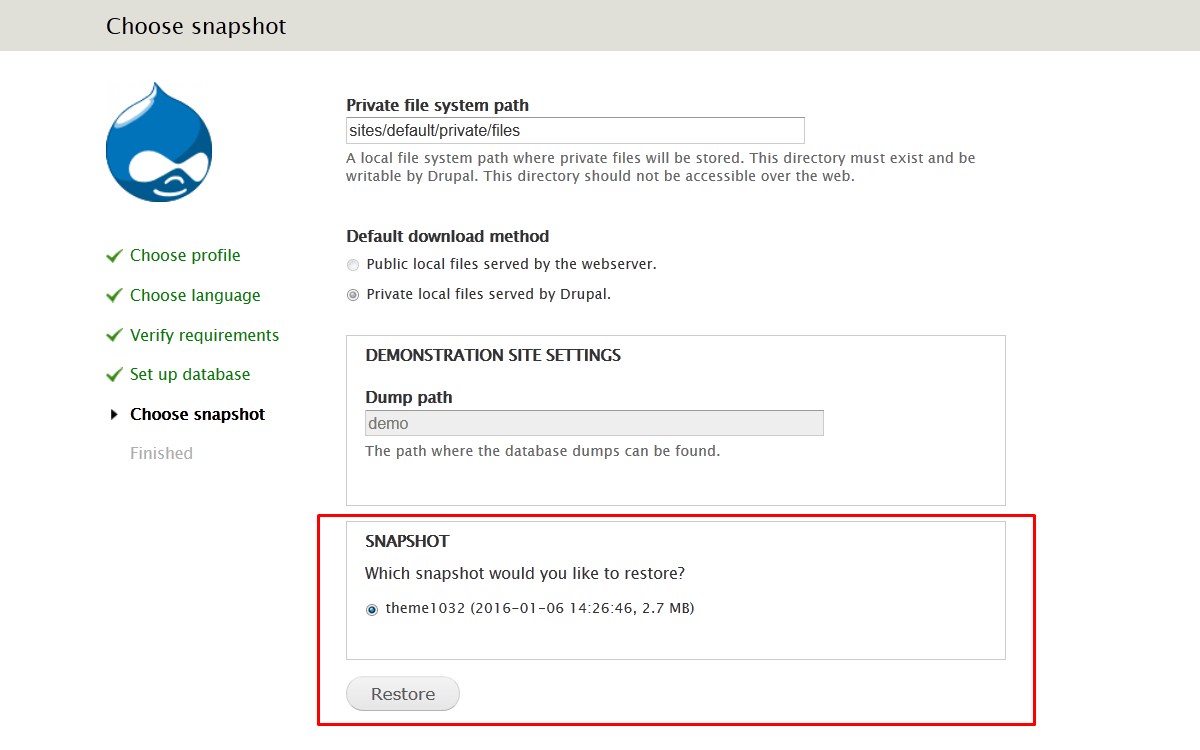This screenshot has width=1200, height=750.
Task: Click the Finished step
Action: point(161,454)
